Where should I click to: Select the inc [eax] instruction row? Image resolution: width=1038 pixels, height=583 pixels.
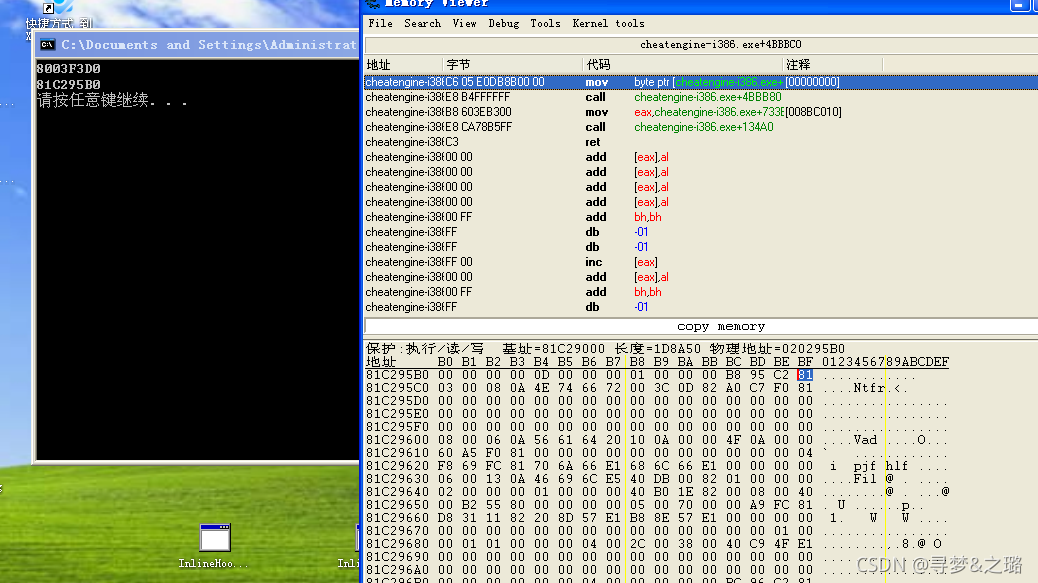700,262
